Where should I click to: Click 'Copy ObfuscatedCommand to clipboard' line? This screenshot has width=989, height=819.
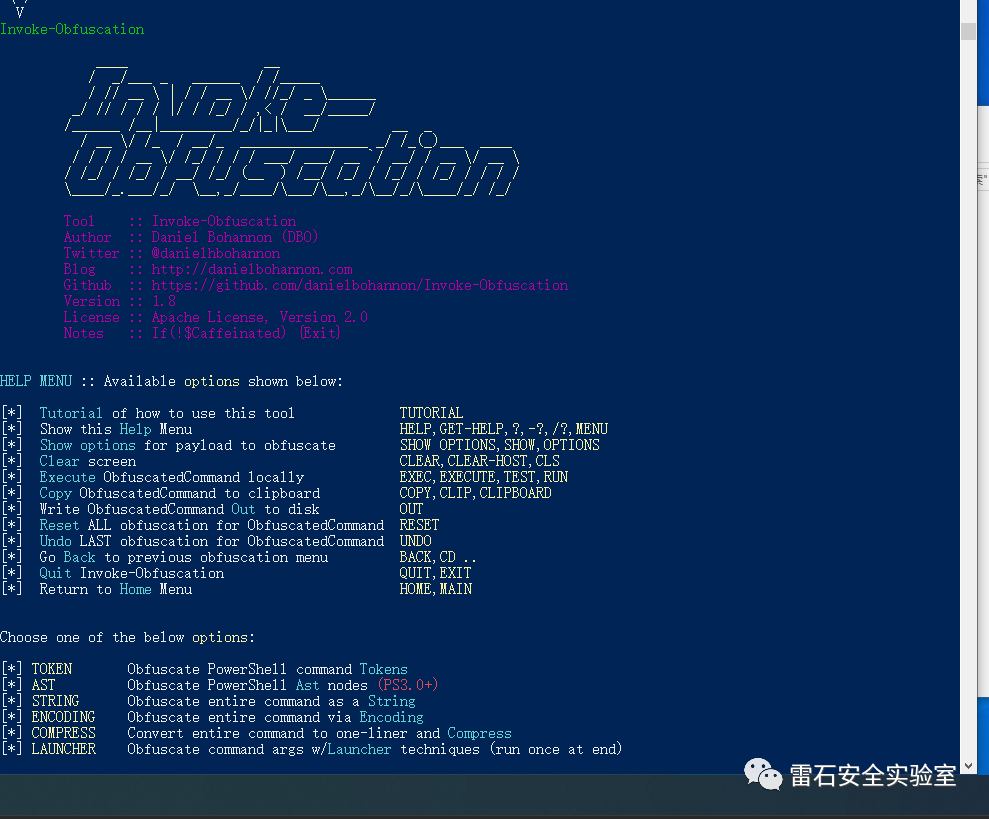[180, 493]
